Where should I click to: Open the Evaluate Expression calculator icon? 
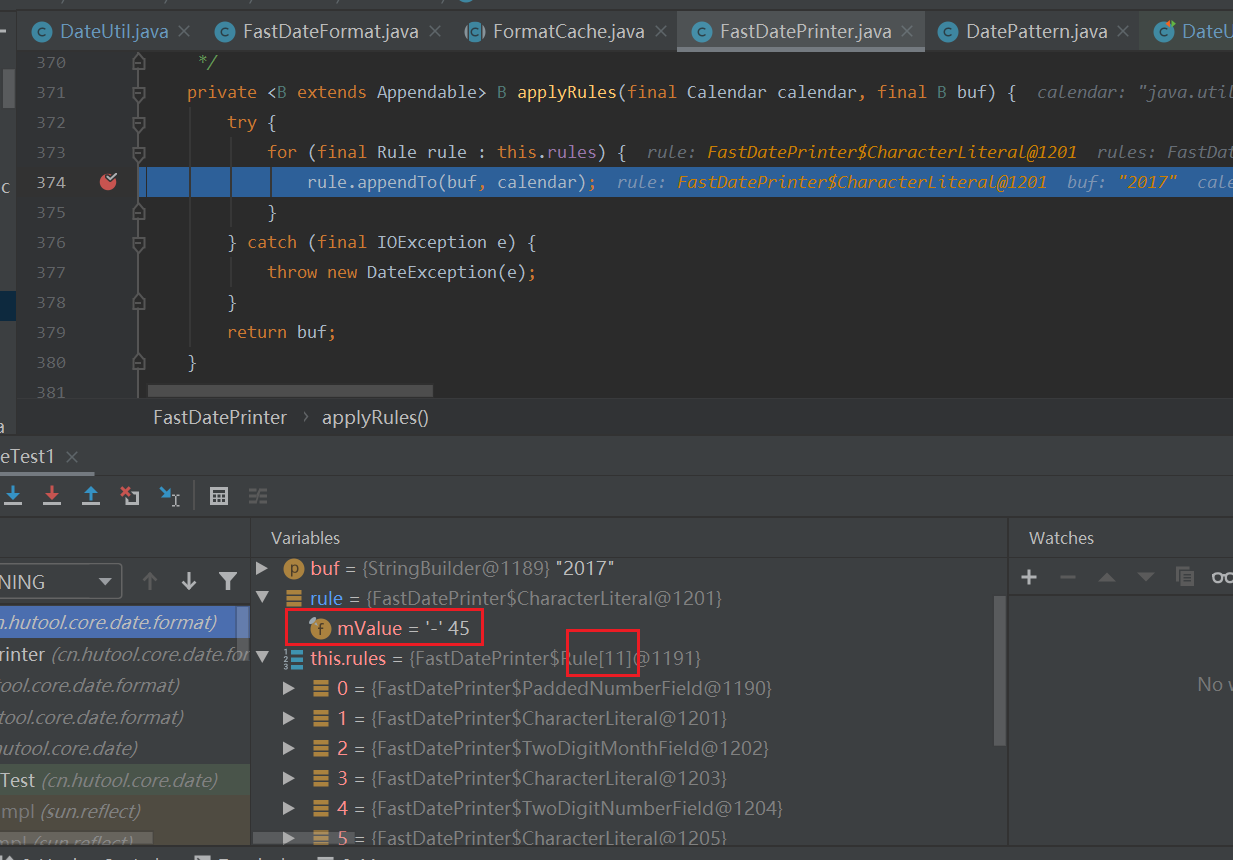tap(219, 495)
